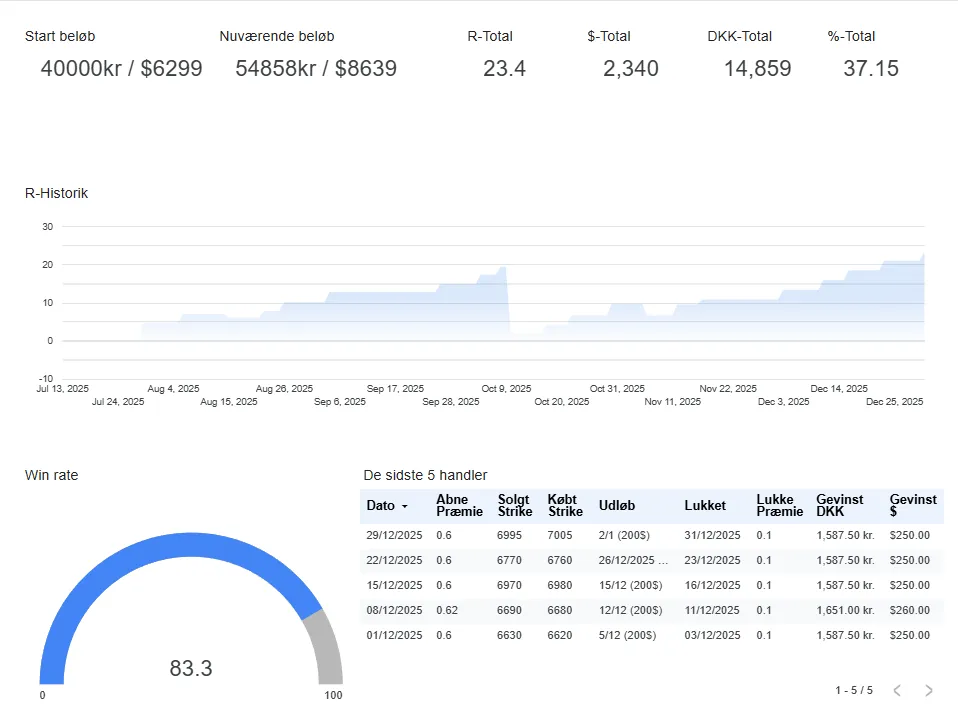Go to the previous table page arrow

[897, 690]
